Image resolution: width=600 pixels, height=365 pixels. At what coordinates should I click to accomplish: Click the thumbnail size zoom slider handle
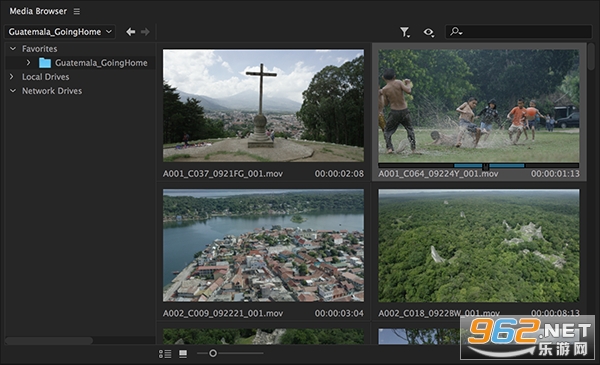point(213,354)
